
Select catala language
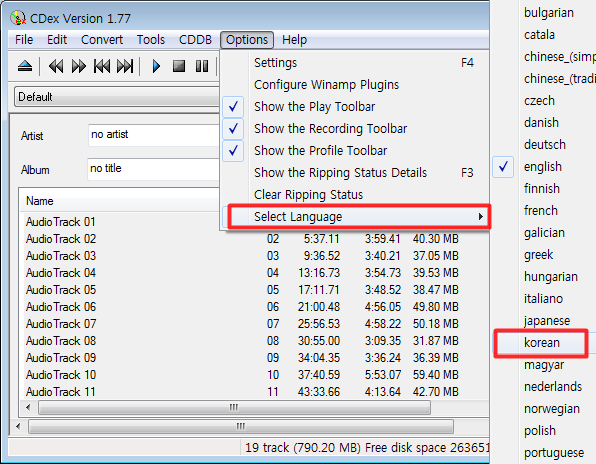539,35
